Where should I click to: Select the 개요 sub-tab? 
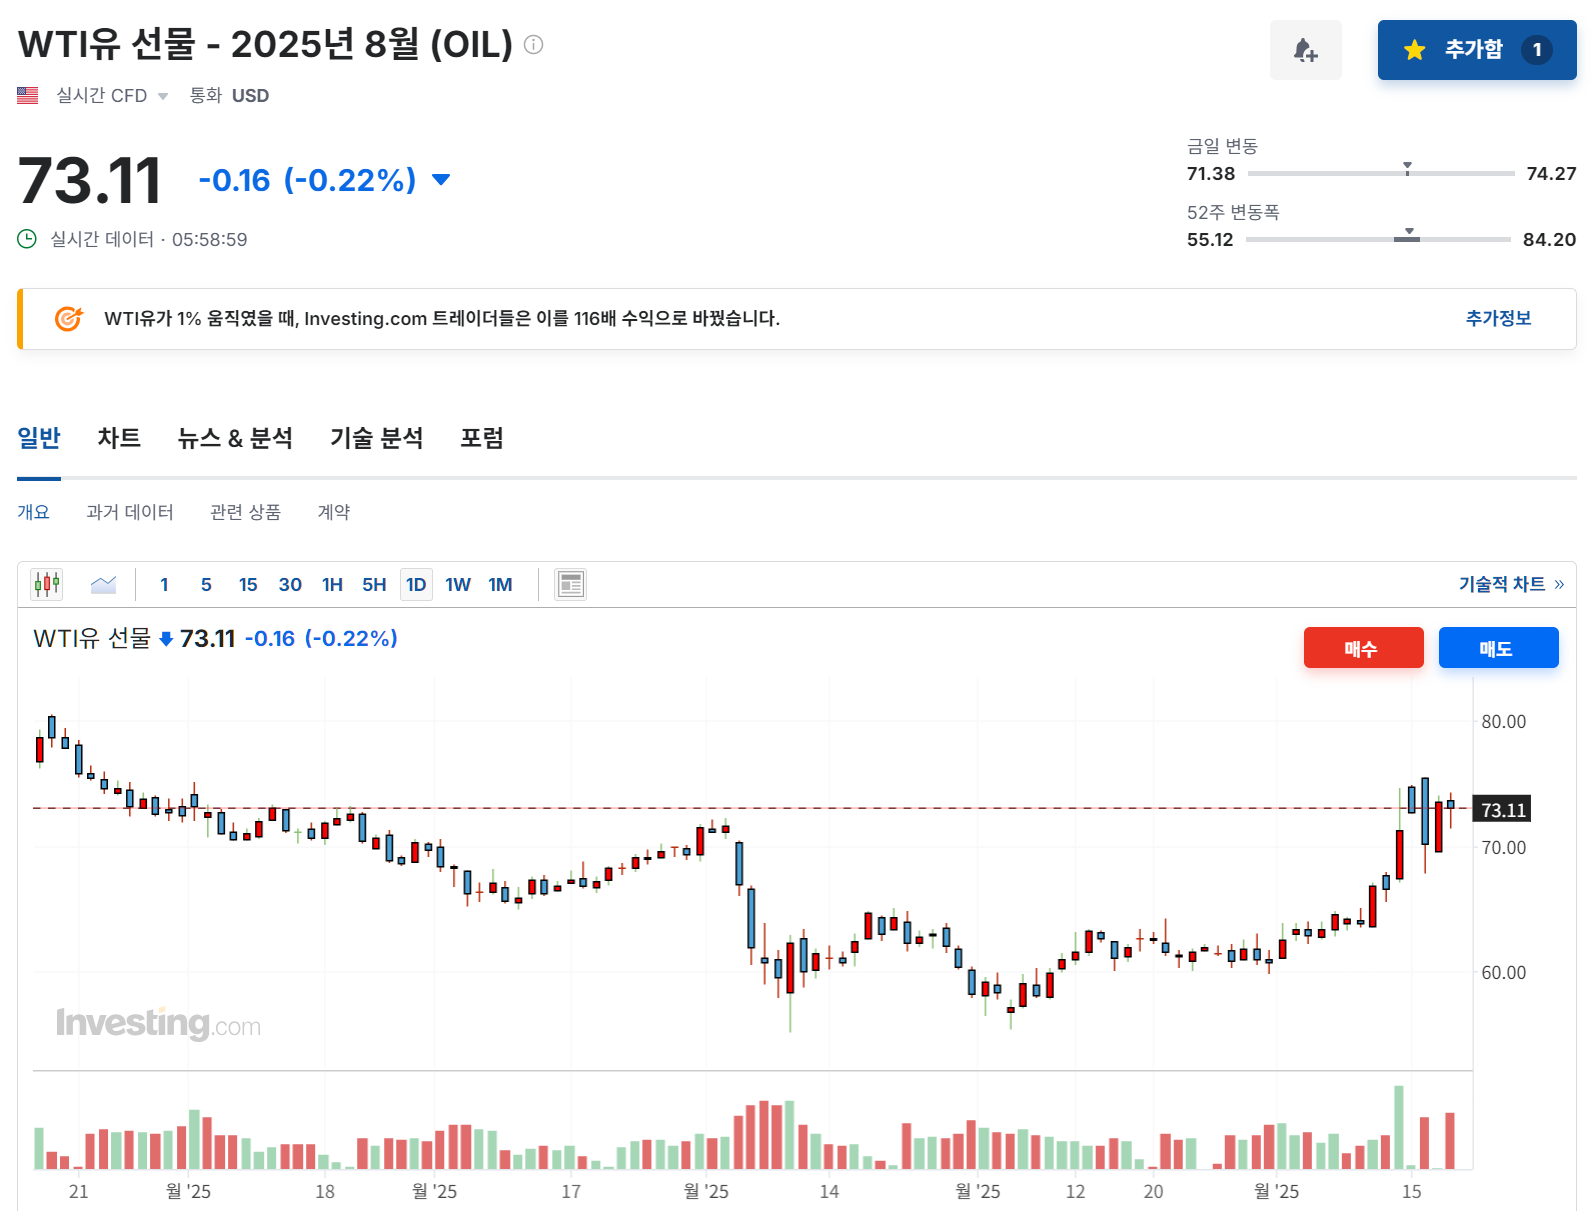[x=33, y=512]
